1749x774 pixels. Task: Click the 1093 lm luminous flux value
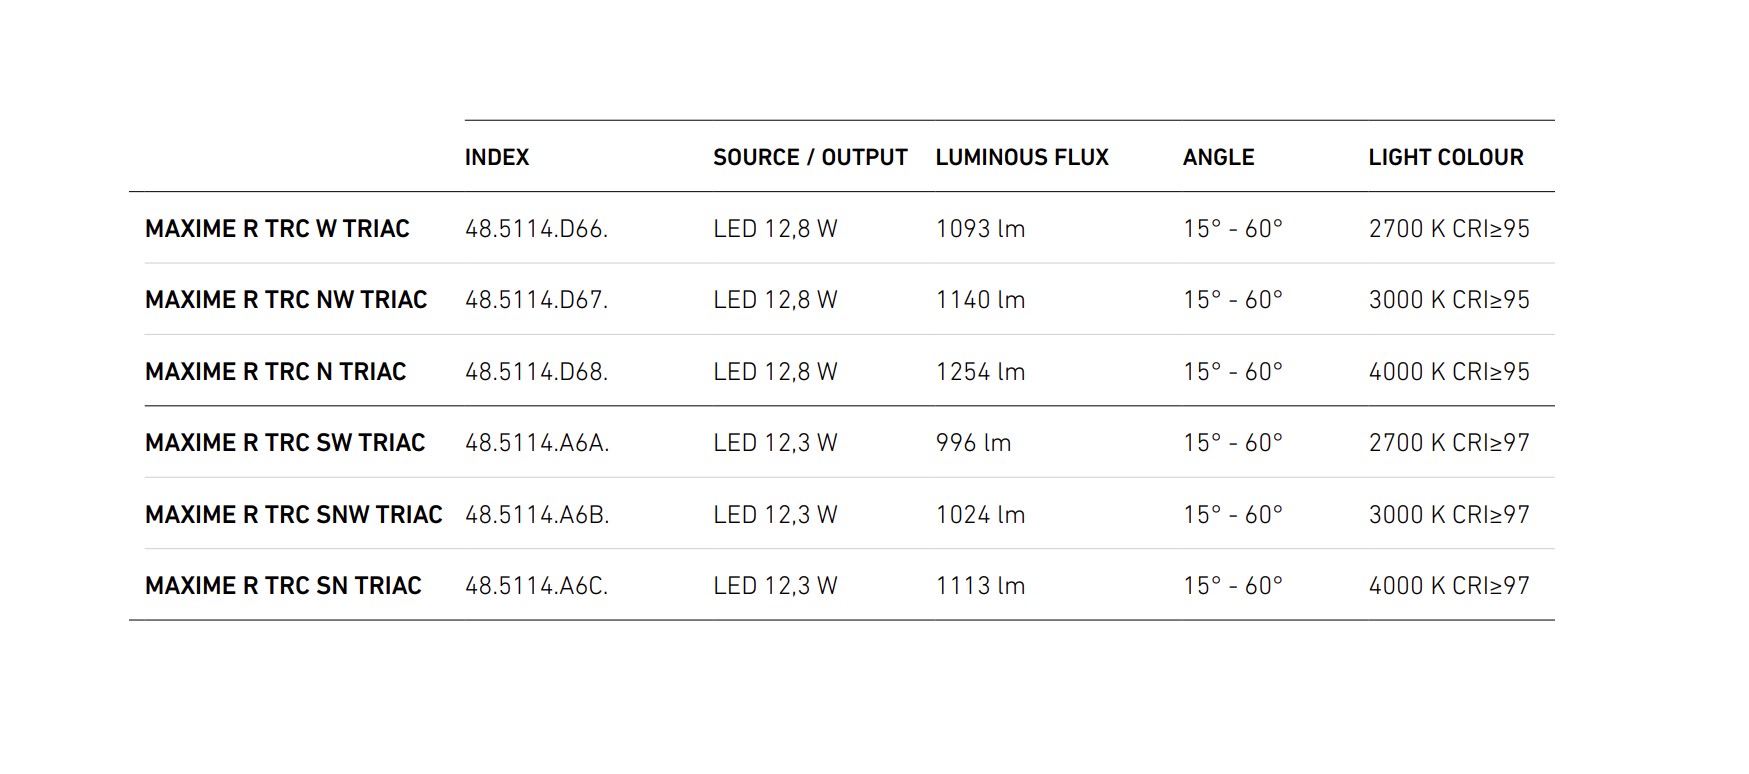[x=980, y=229]
